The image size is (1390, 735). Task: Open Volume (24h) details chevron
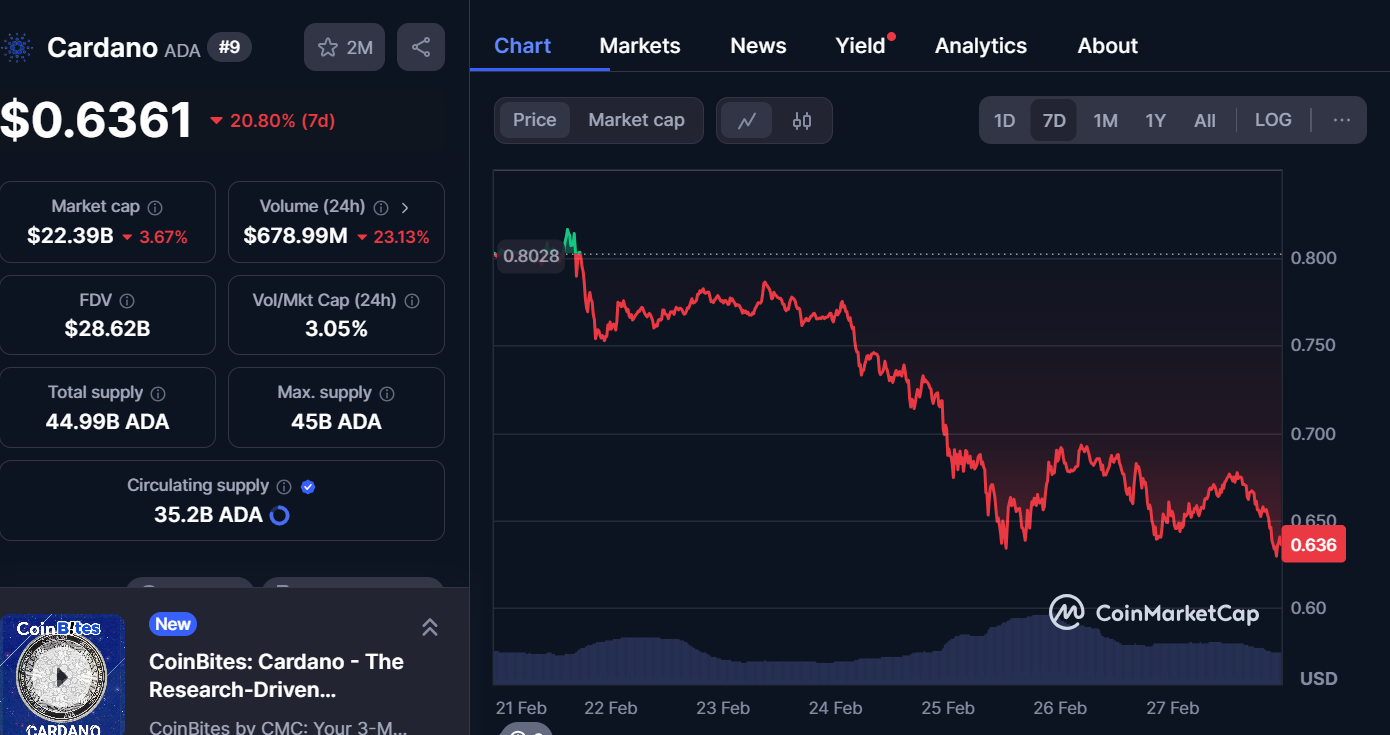click(405, 207)
